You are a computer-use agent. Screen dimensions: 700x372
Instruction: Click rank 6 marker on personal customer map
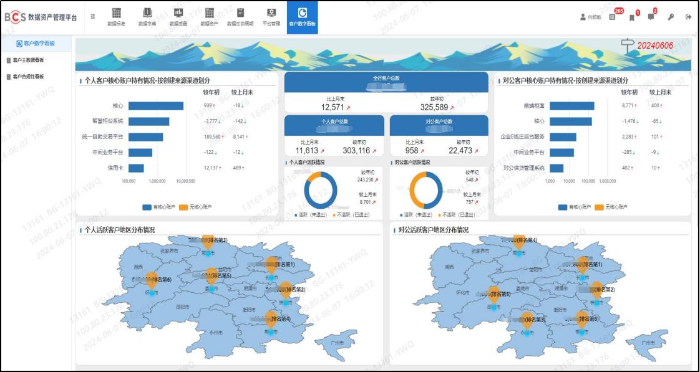[x=152, y=280]
